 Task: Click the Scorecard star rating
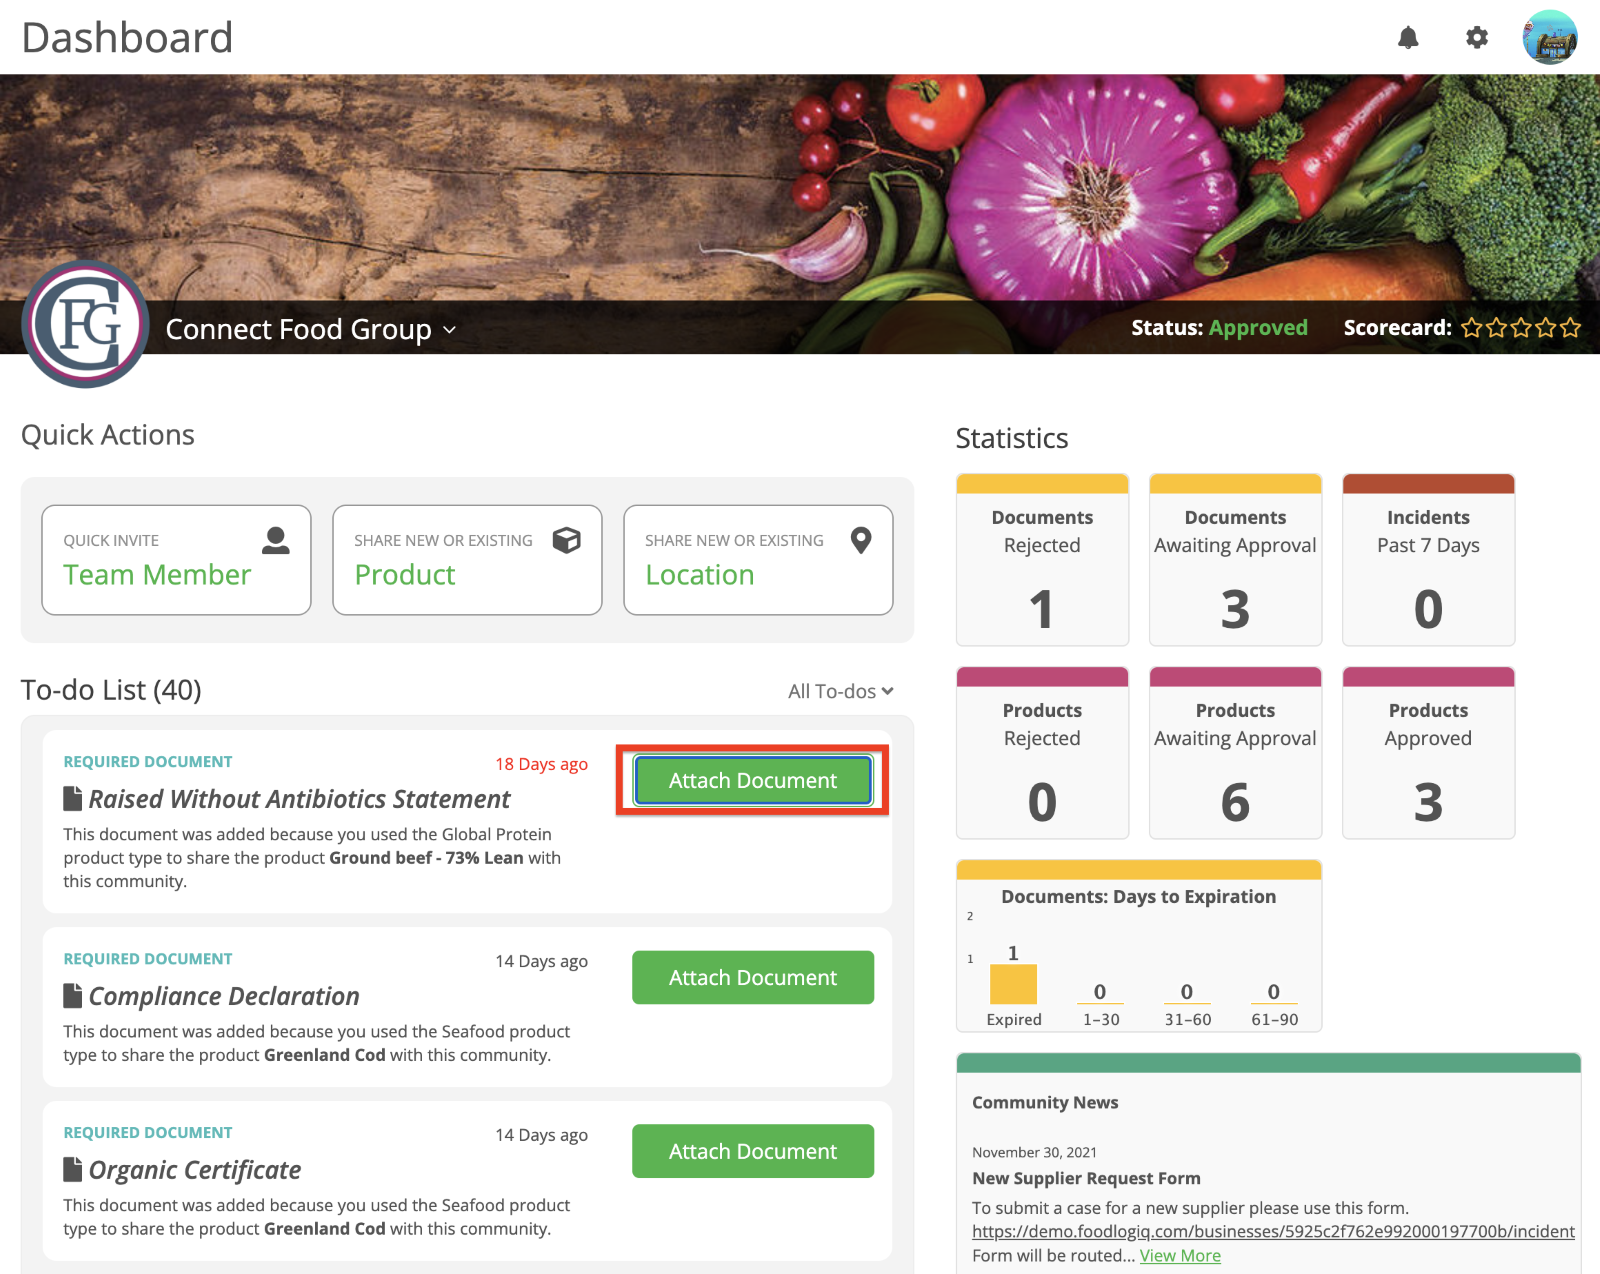pos(1521,328)
